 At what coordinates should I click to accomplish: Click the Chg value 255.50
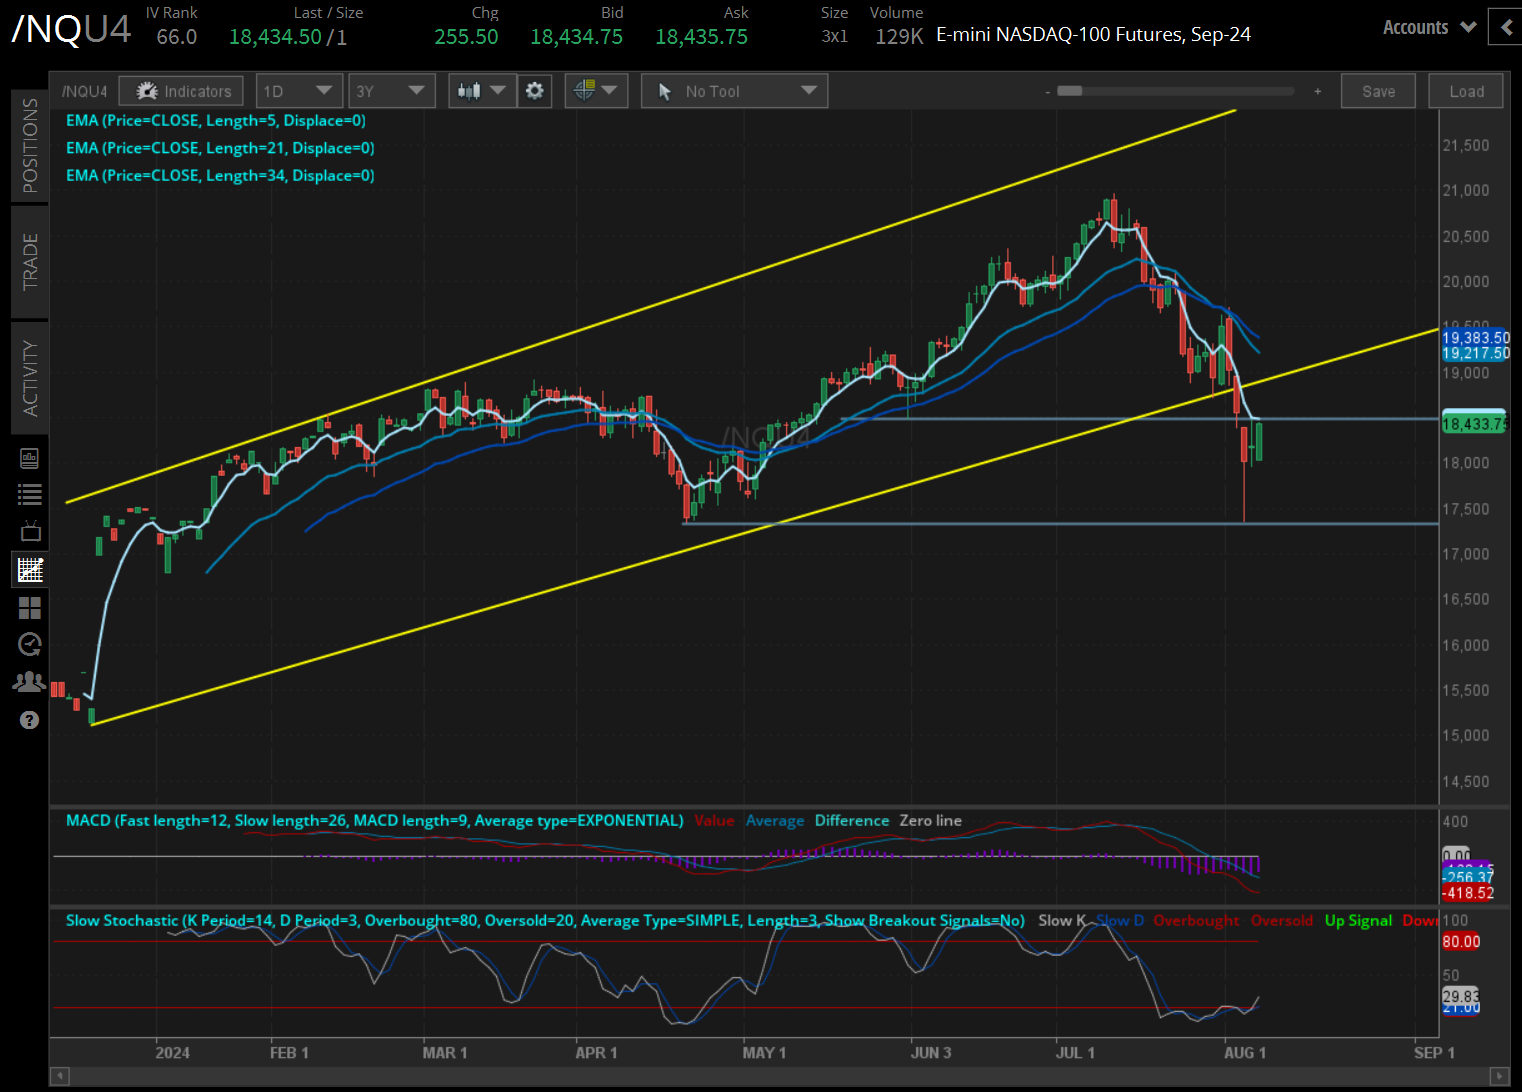point(466,37)
